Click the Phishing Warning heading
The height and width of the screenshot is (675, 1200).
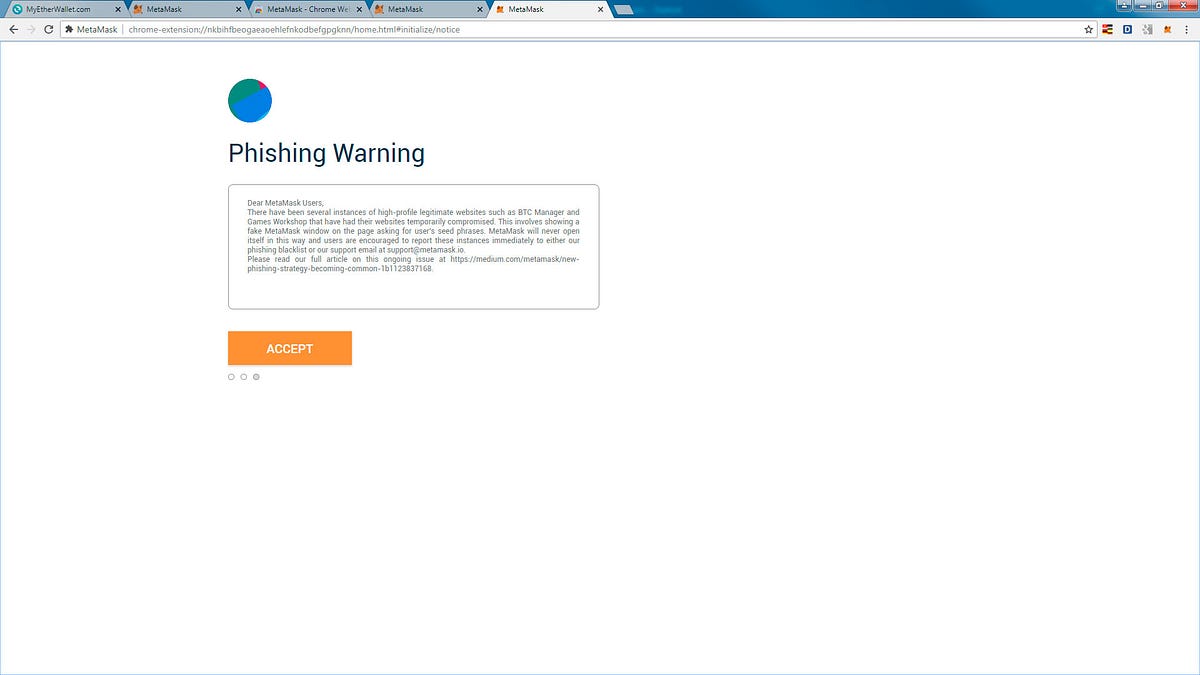click(x=327, y=153)
